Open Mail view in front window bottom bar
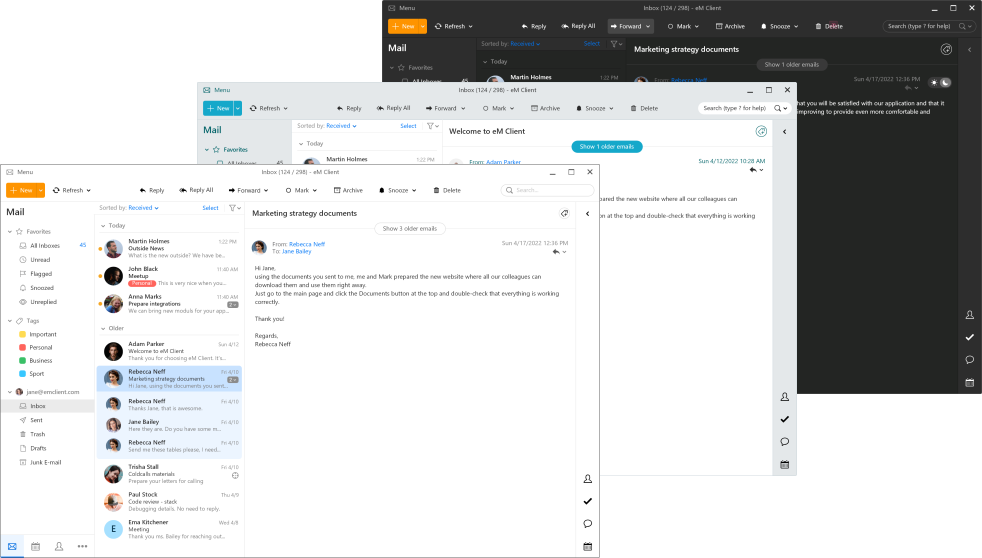The height and width of the screenshot is (558, 982). (x=12, y=546)
